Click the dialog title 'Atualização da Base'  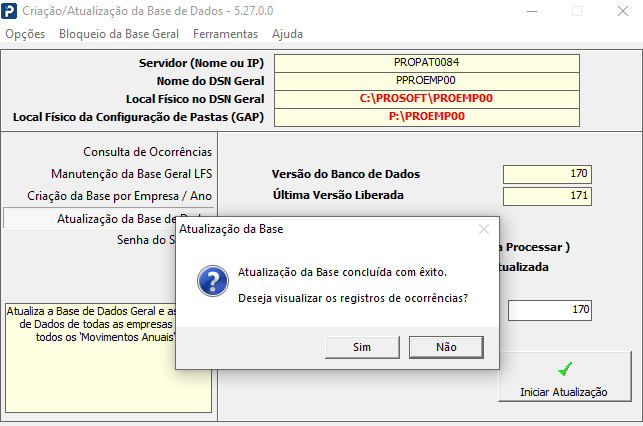point(231,229)
